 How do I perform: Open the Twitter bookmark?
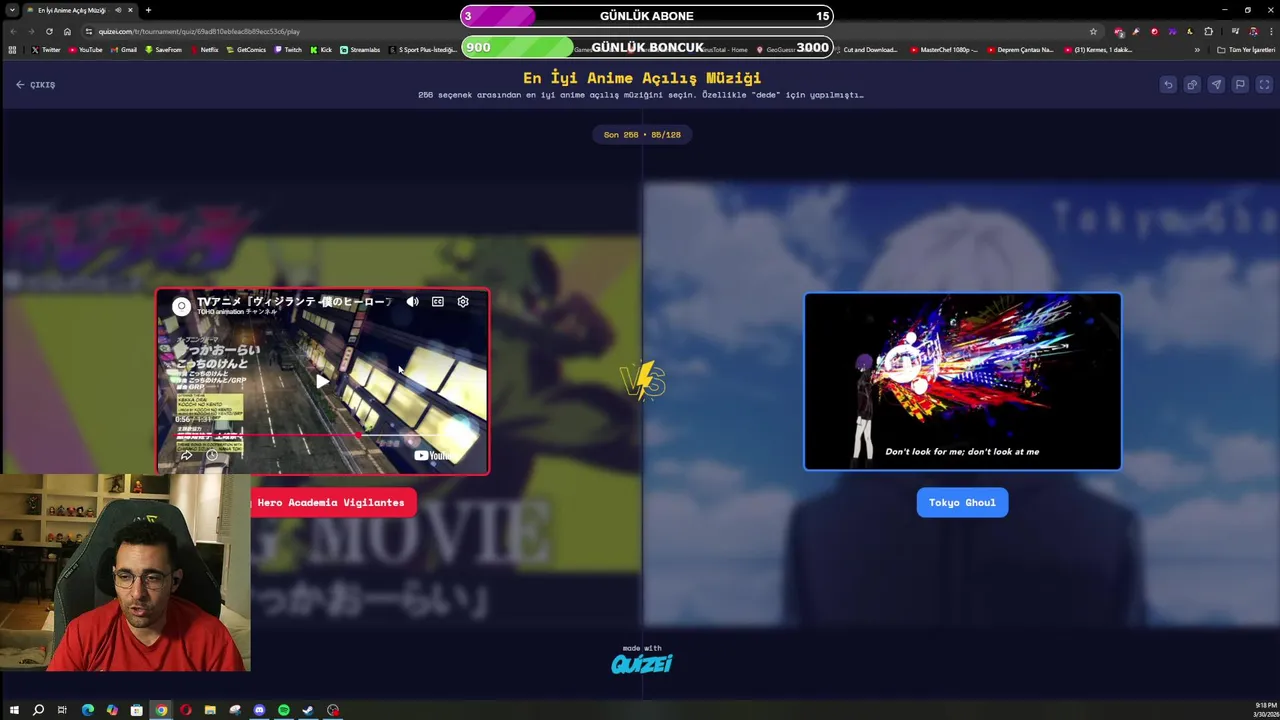point(46,49)
